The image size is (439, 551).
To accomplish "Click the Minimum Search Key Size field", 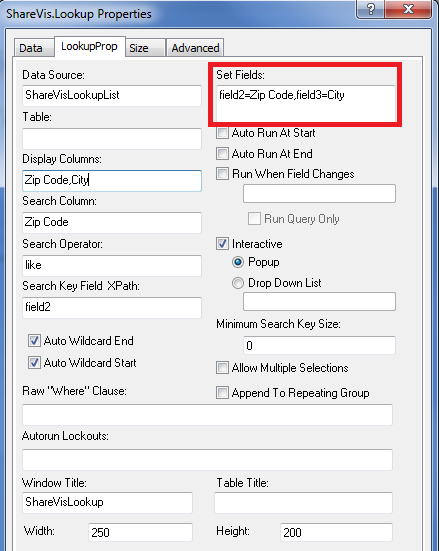I will click(x=319, y=345).
